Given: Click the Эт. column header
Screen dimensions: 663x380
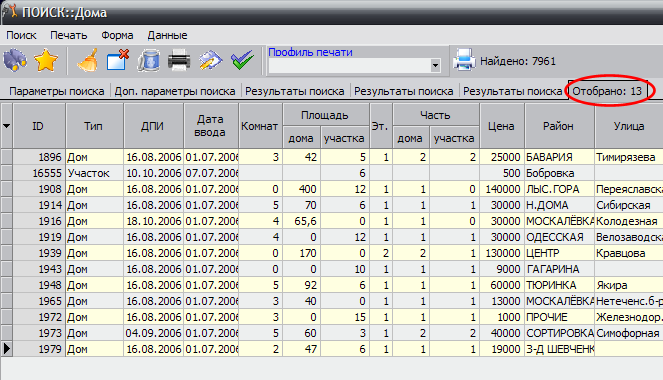Looking at the screenshot, I should [381, 126].
